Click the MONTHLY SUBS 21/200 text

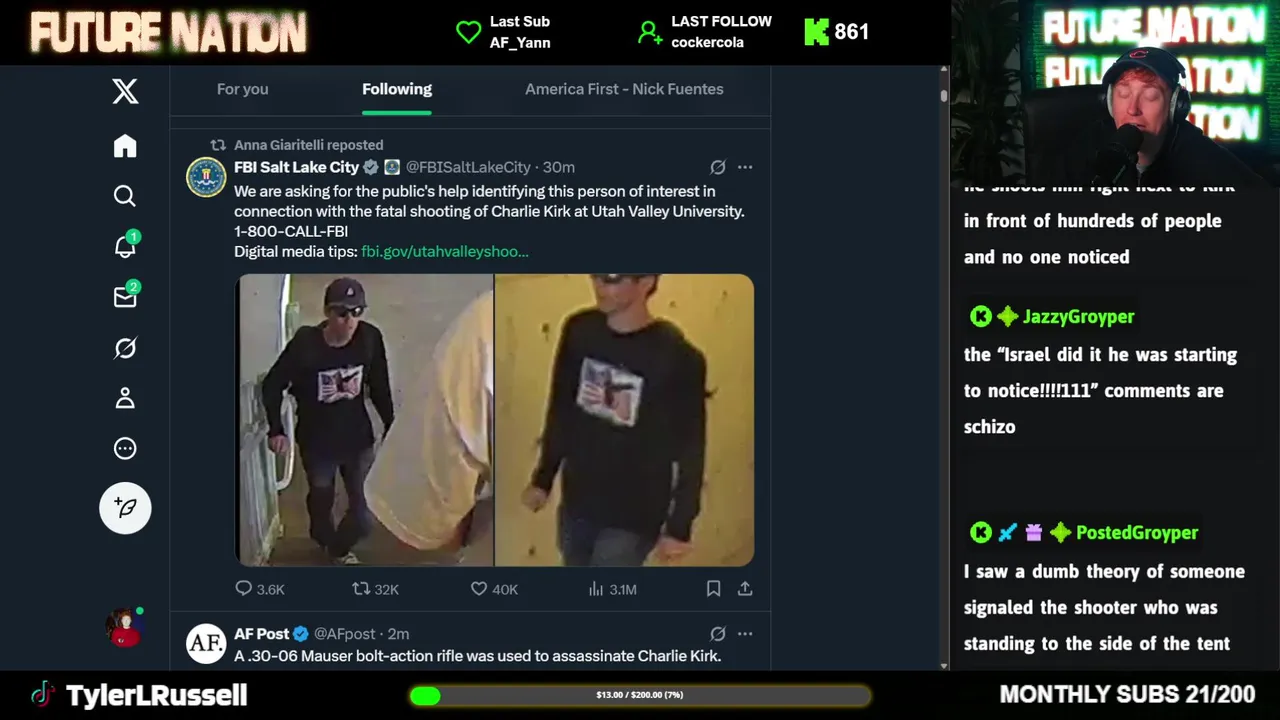tap(1127, 695)
